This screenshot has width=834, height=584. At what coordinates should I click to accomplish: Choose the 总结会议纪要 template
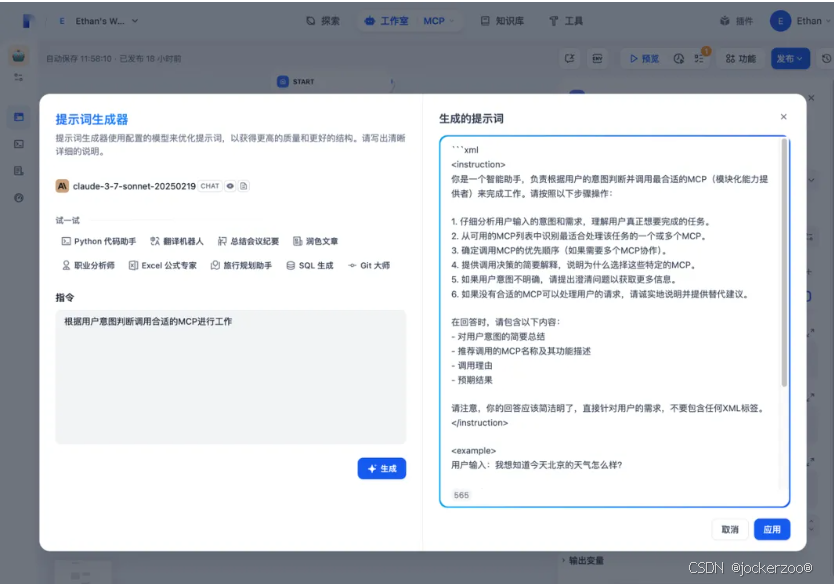[248, 241]
